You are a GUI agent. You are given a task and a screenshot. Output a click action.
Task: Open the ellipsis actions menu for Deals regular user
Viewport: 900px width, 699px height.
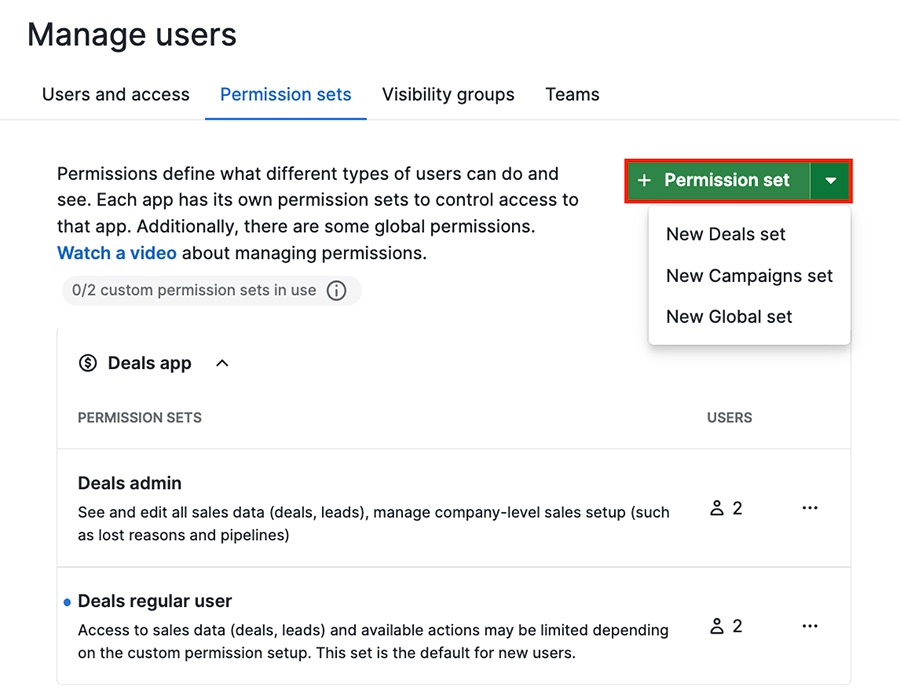point(810,626)
